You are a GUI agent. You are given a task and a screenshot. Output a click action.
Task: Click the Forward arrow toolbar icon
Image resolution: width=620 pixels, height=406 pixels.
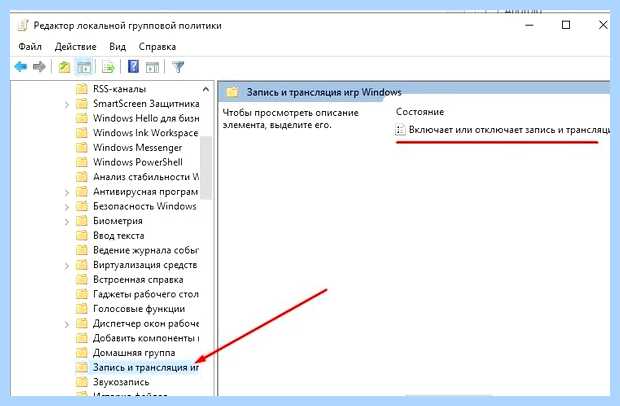point(39,67)
